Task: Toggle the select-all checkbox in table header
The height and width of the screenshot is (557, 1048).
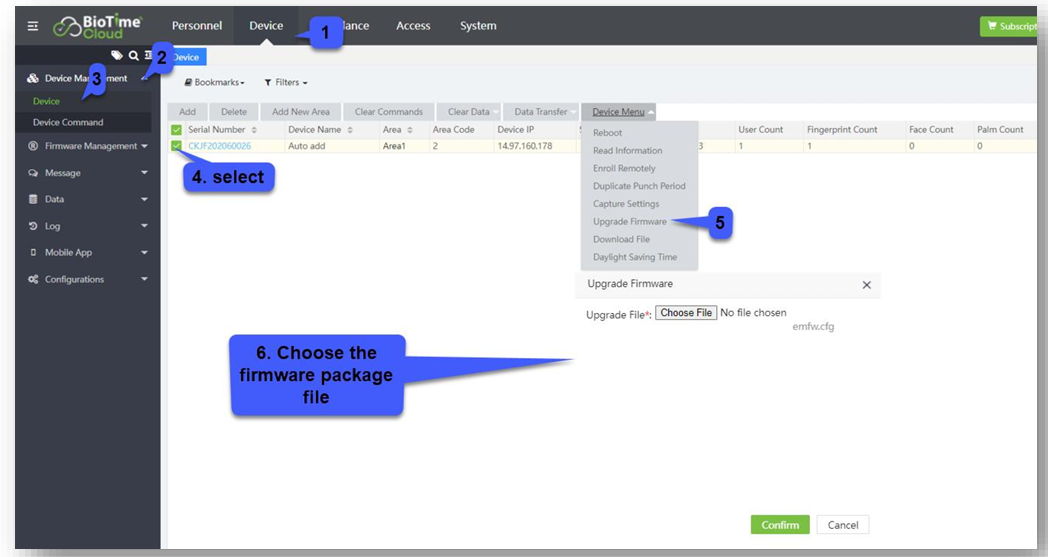Action: click(x=177, y=130)
